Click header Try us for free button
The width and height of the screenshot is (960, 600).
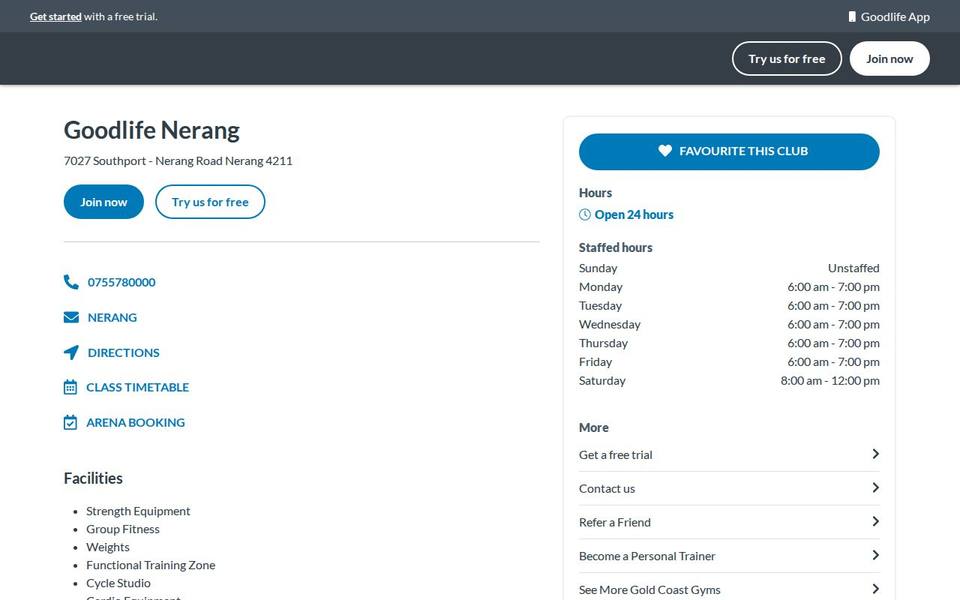coord(787,59)
